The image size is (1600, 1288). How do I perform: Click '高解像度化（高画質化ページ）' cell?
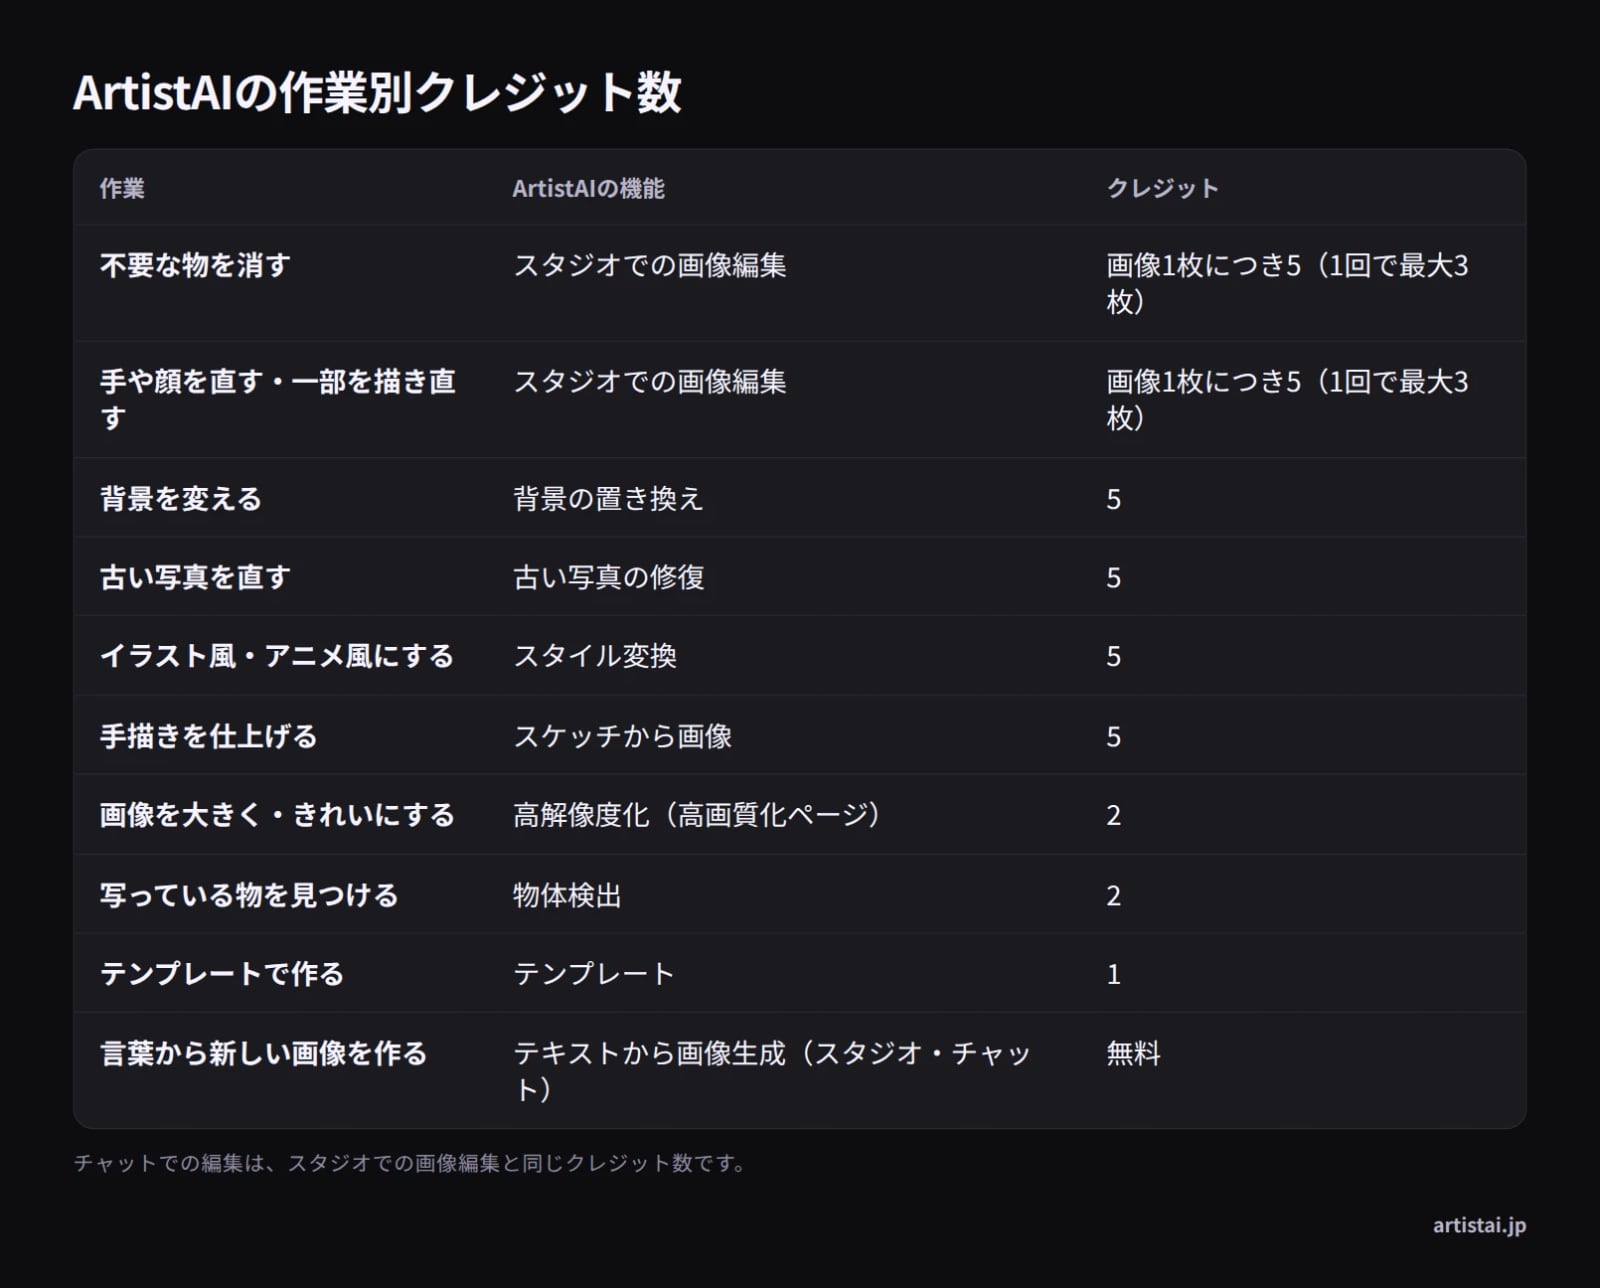click(x=698, y=814)
